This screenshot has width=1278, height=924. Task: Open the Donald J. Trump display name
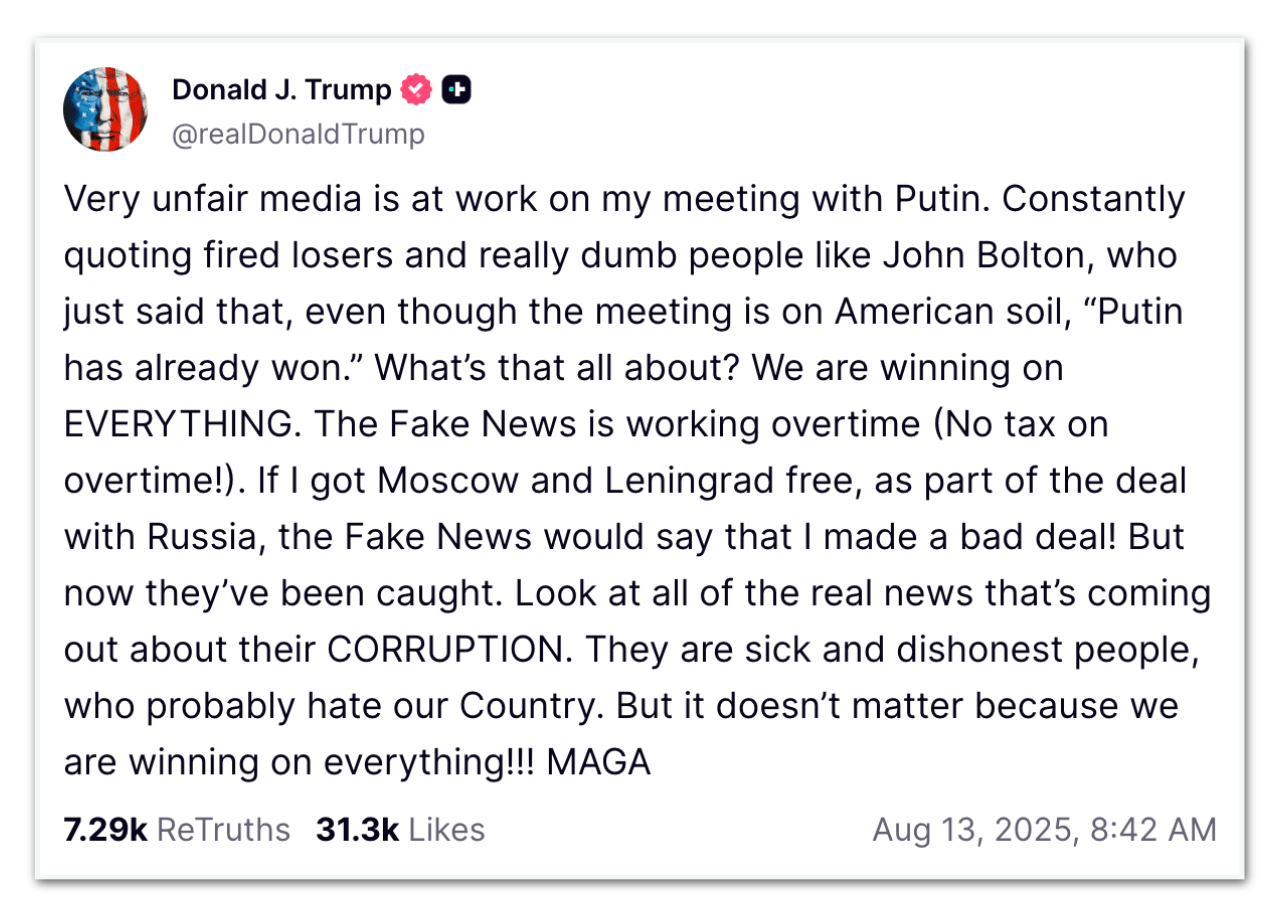click(281, 90)
